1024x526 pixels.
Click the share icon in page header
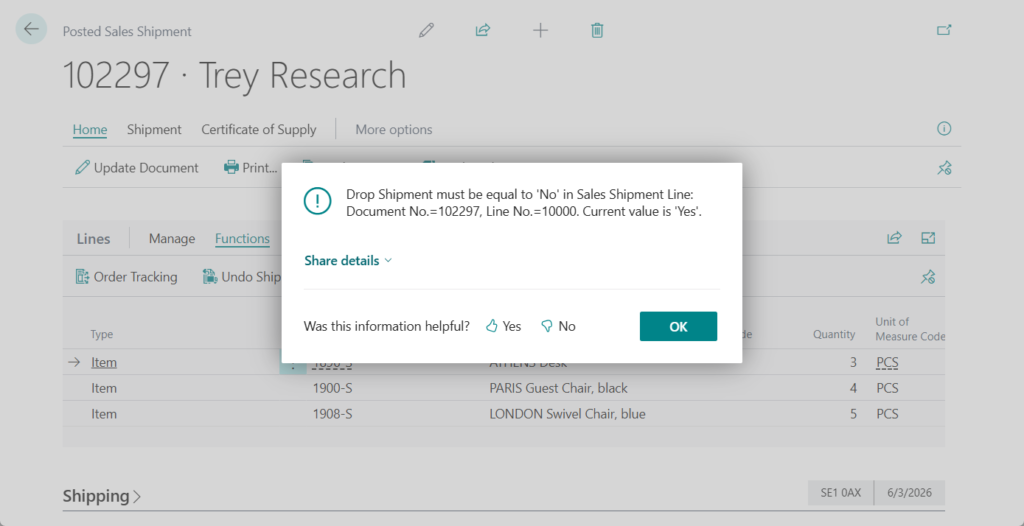coord(483,30)
